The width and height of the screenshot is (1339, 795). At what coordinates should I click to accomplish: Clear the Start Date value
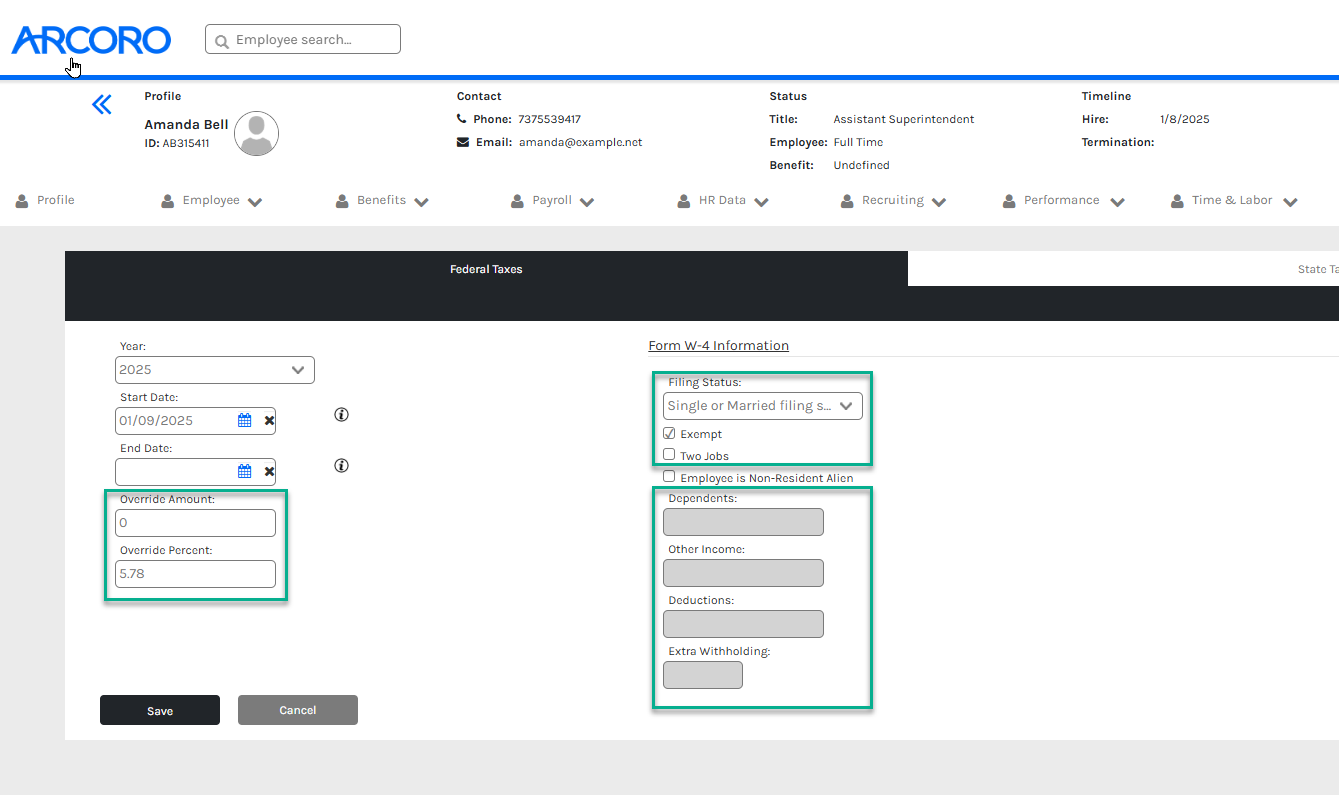coord(269,421)
